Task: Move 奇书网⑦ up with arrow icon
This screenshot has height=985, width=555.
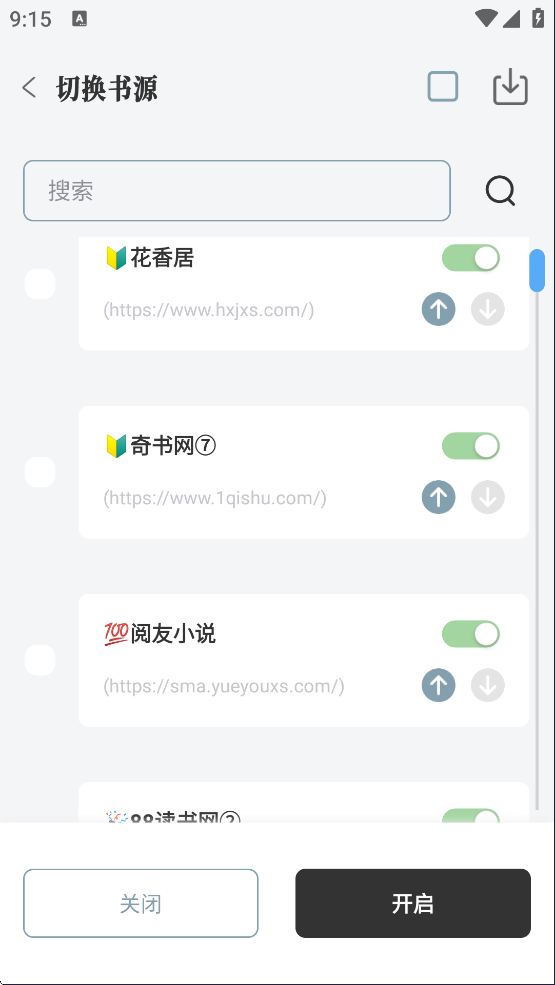Action: 438,498
